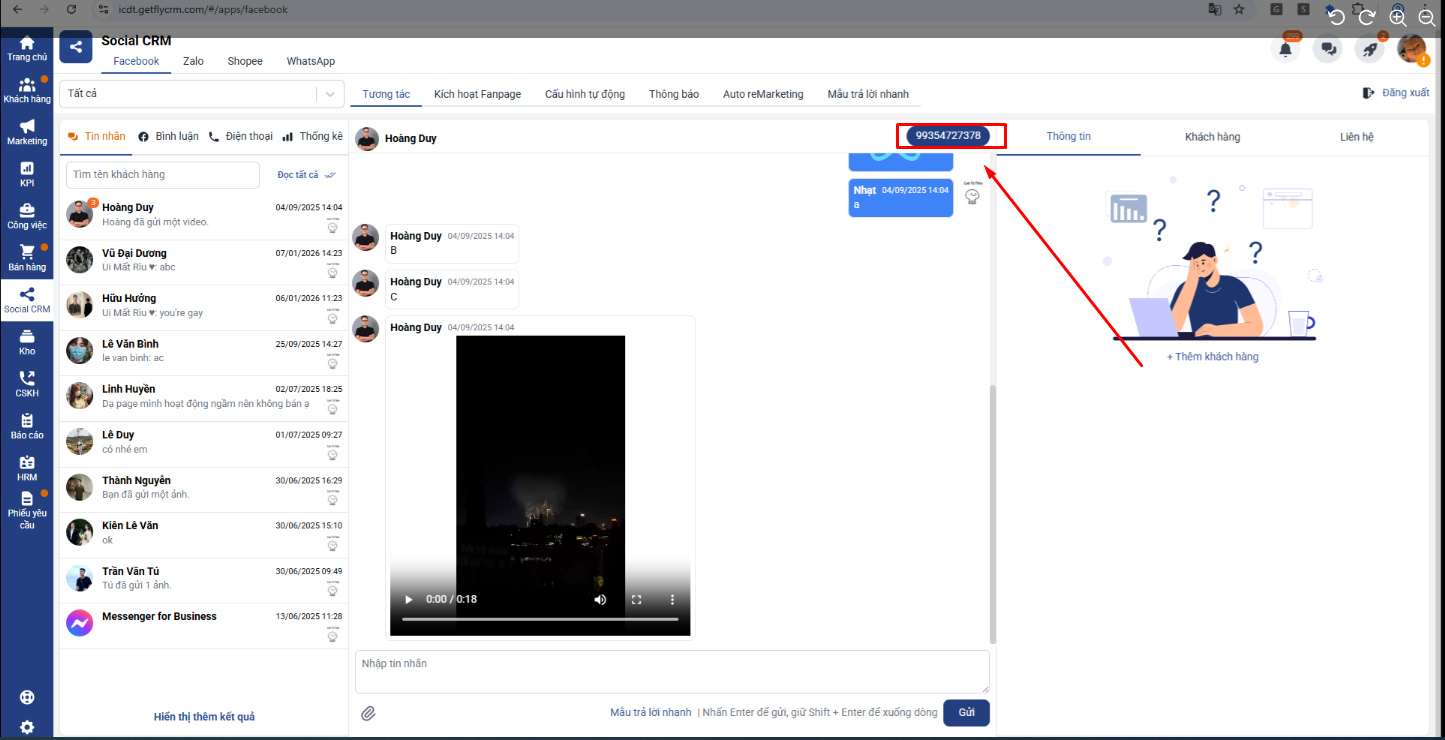Open the Bình luận tab

[170, 136]
